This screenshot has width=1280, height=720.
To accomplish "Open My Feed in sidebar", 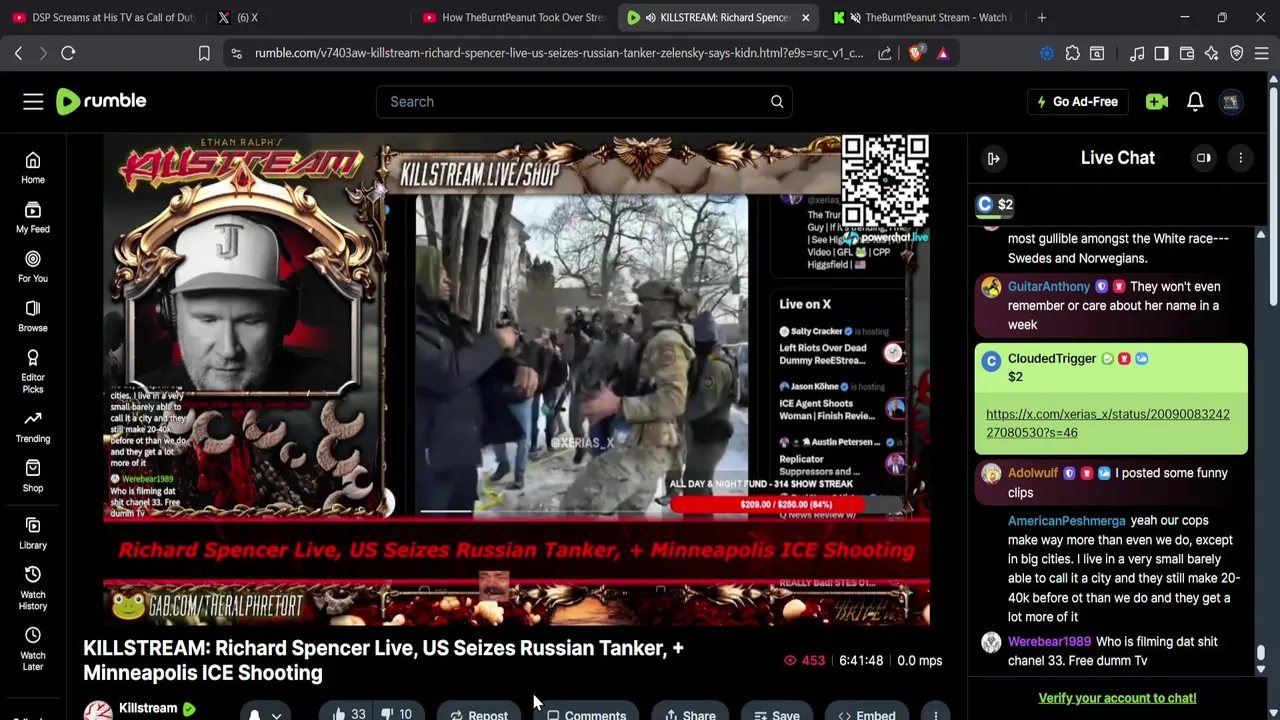I will tap(33, 217).
